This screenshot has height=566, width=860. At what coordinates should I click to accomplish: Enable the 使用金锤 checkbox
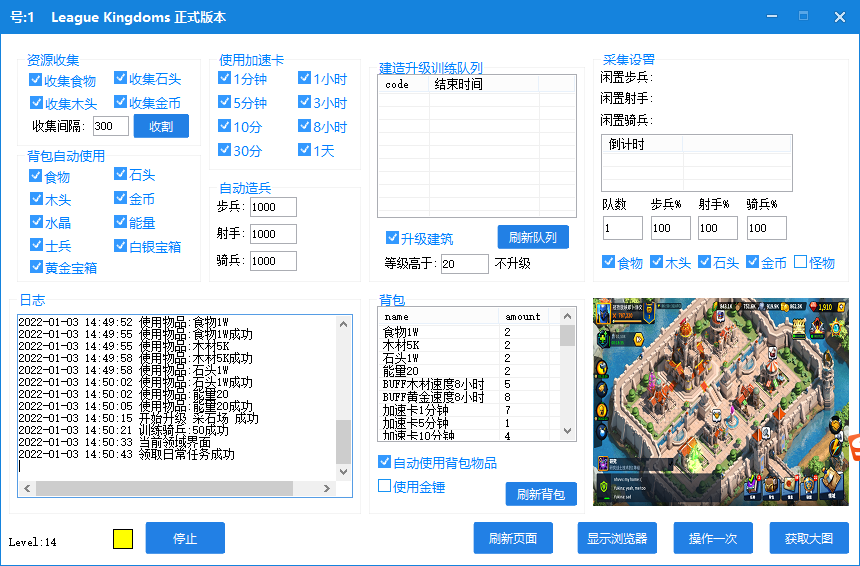tap(385, 487)
